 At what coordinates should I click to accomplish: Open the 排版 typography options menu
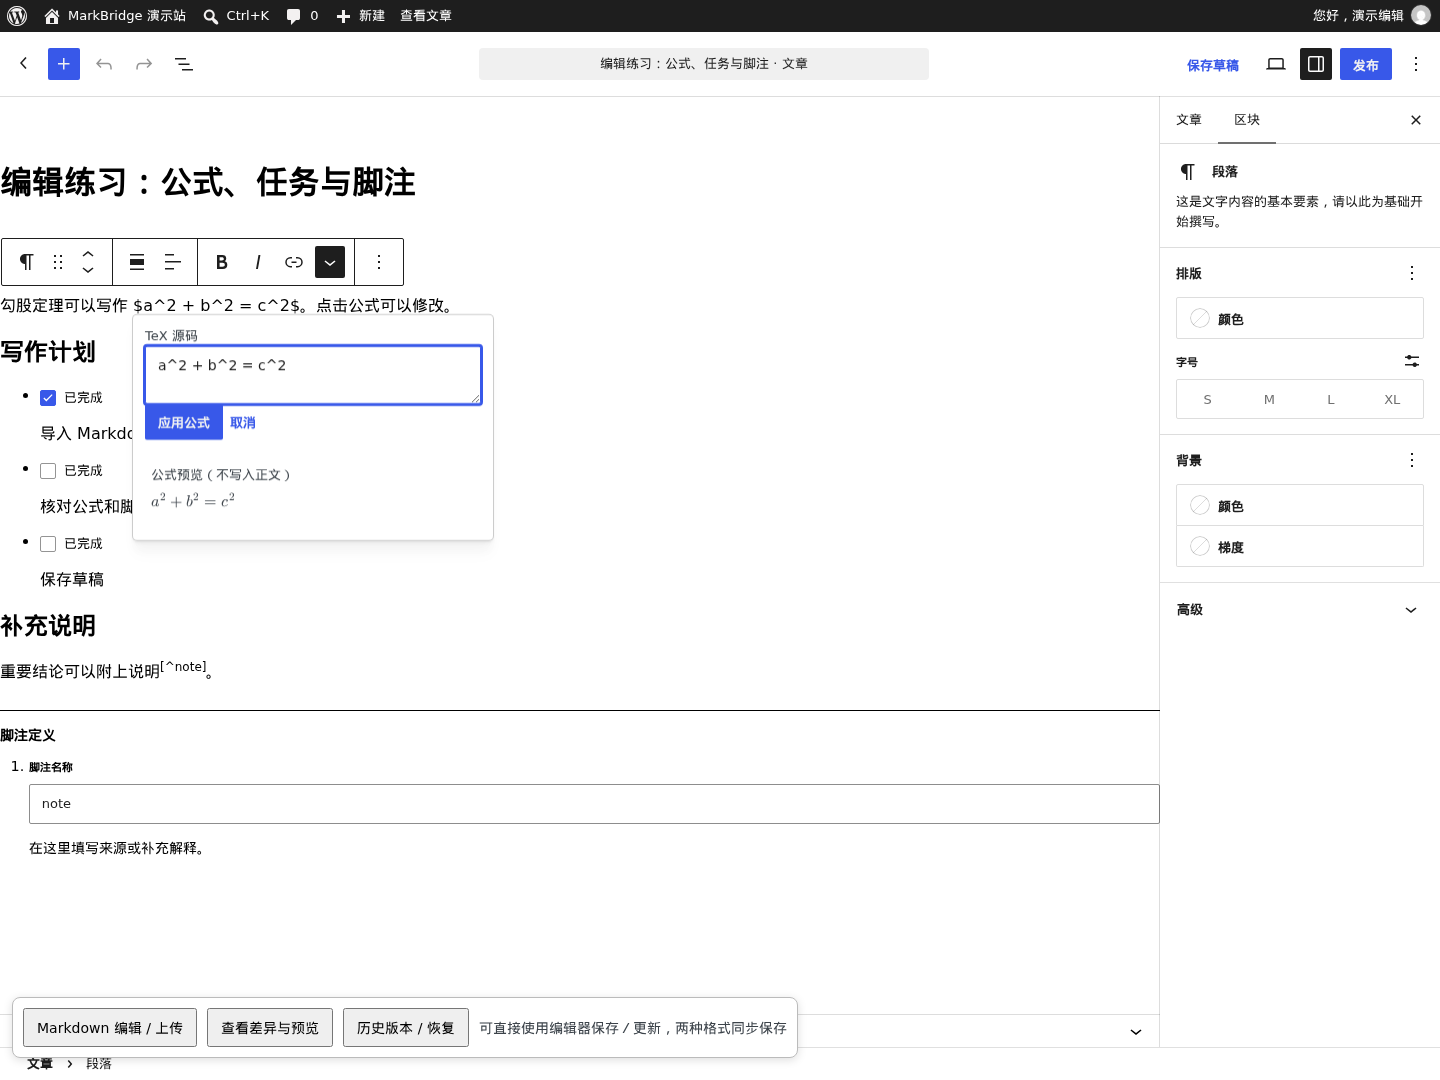[x=1412, y=273]
